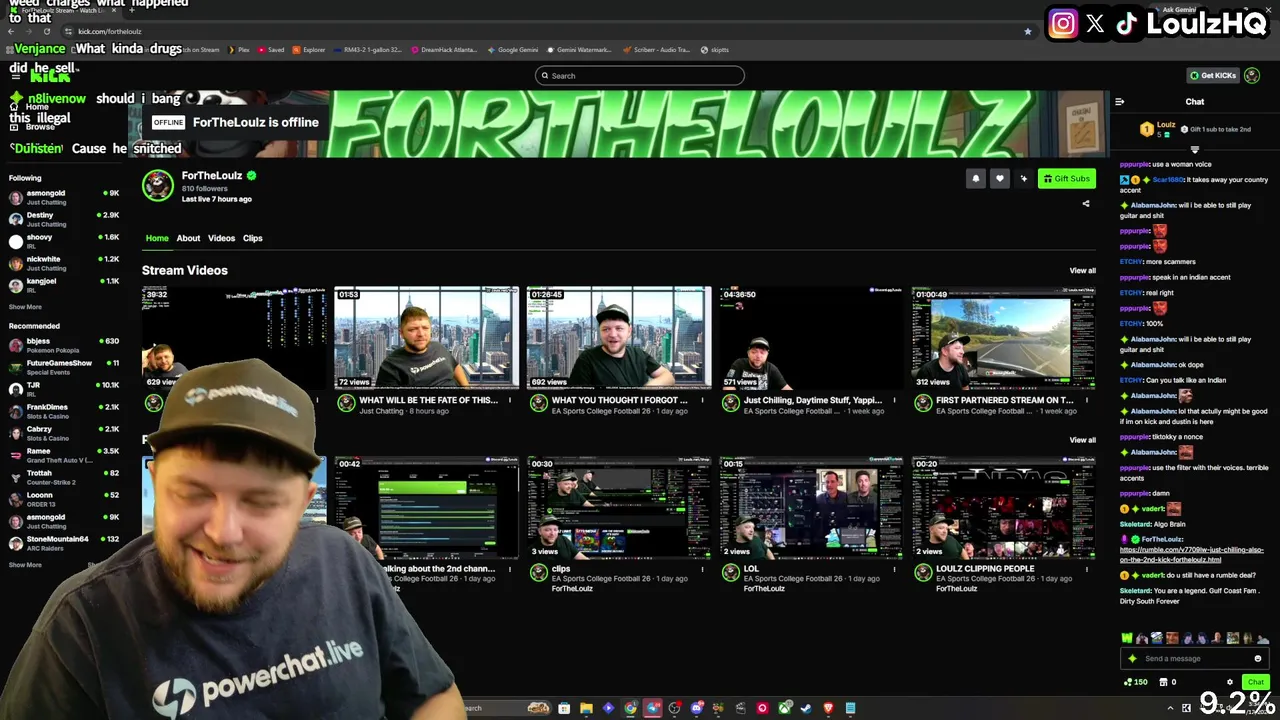Click the emoji picker in message box

pos(1257,658)
